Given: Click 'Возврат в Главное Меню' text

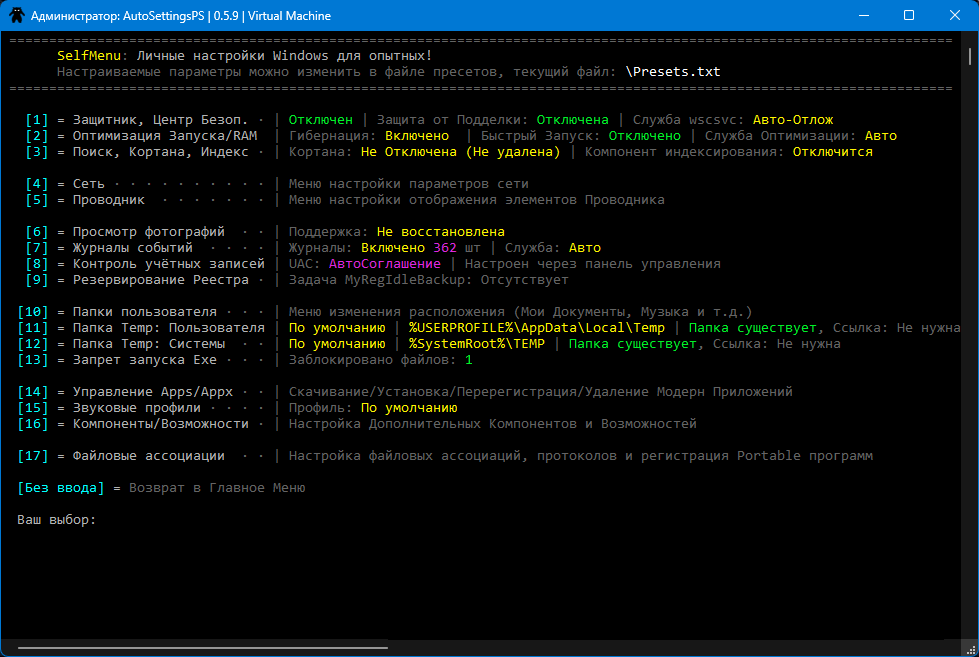Looking at the screenshot, I should 217,488.
